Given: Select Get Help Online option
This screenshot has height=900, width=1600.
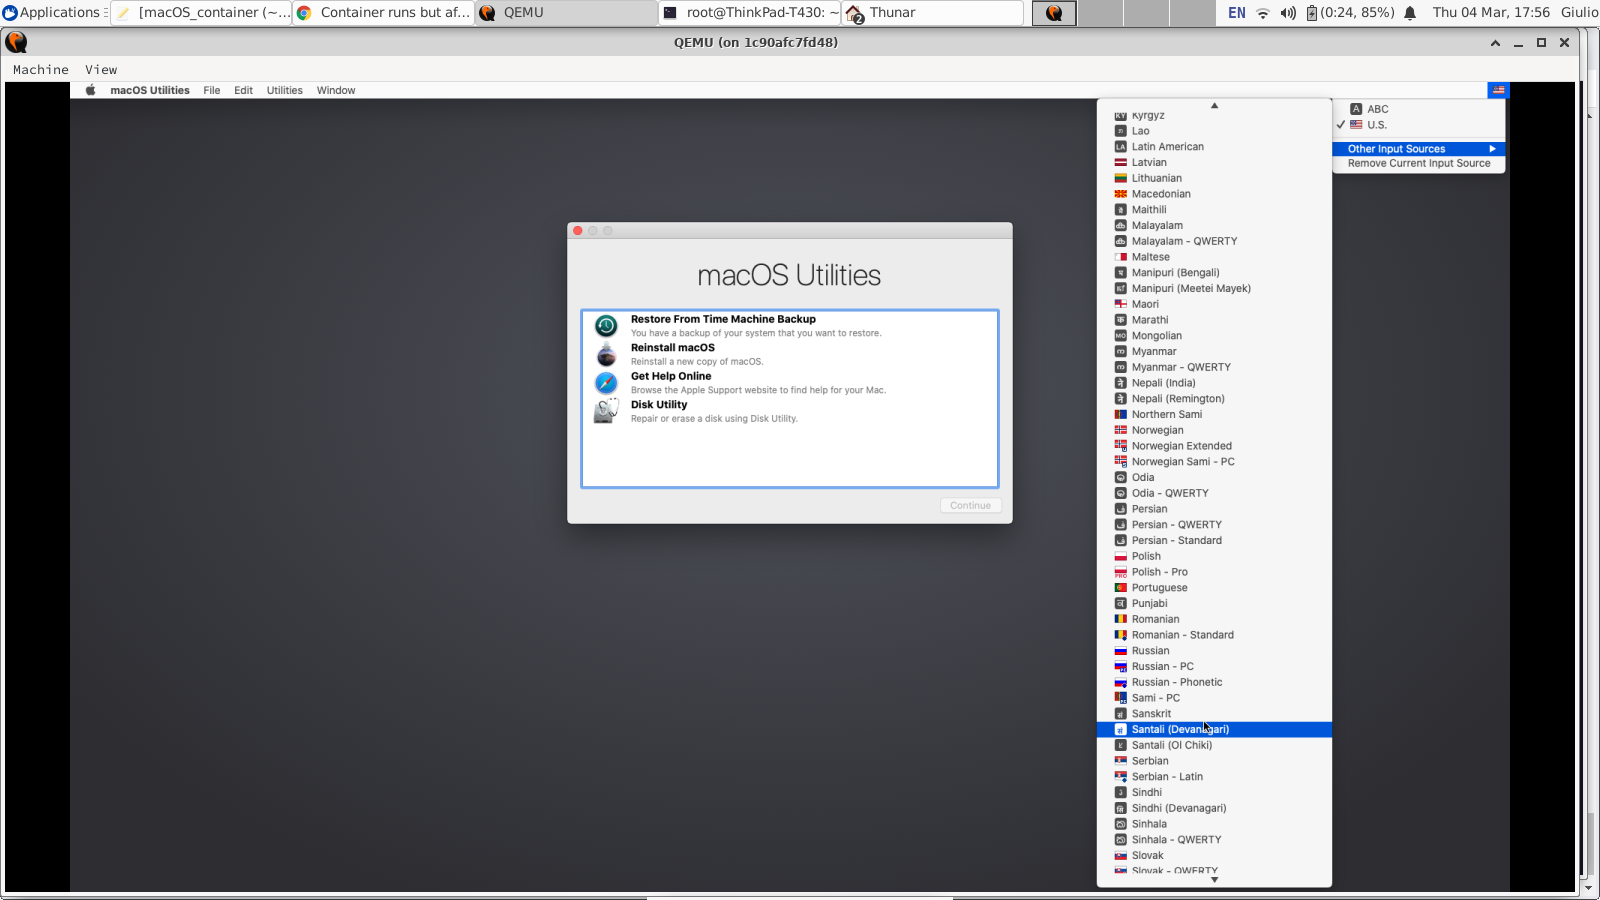Looking at the screenshot, I should coord(790,383).
